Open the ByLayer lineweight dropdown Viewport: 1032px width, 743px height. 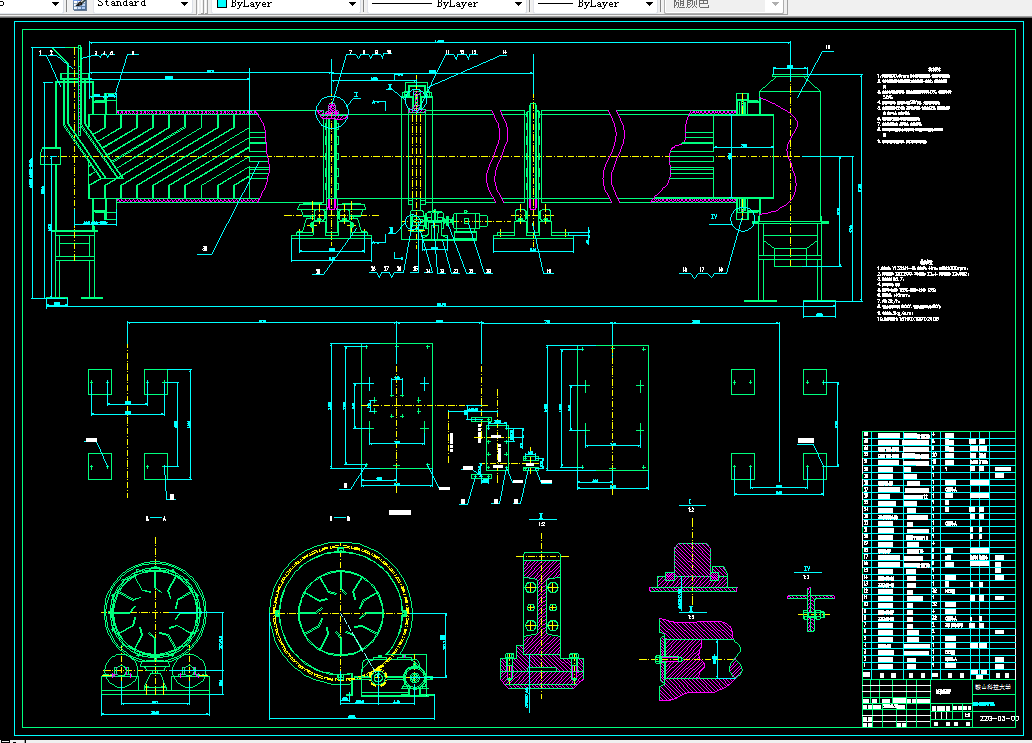595,5
